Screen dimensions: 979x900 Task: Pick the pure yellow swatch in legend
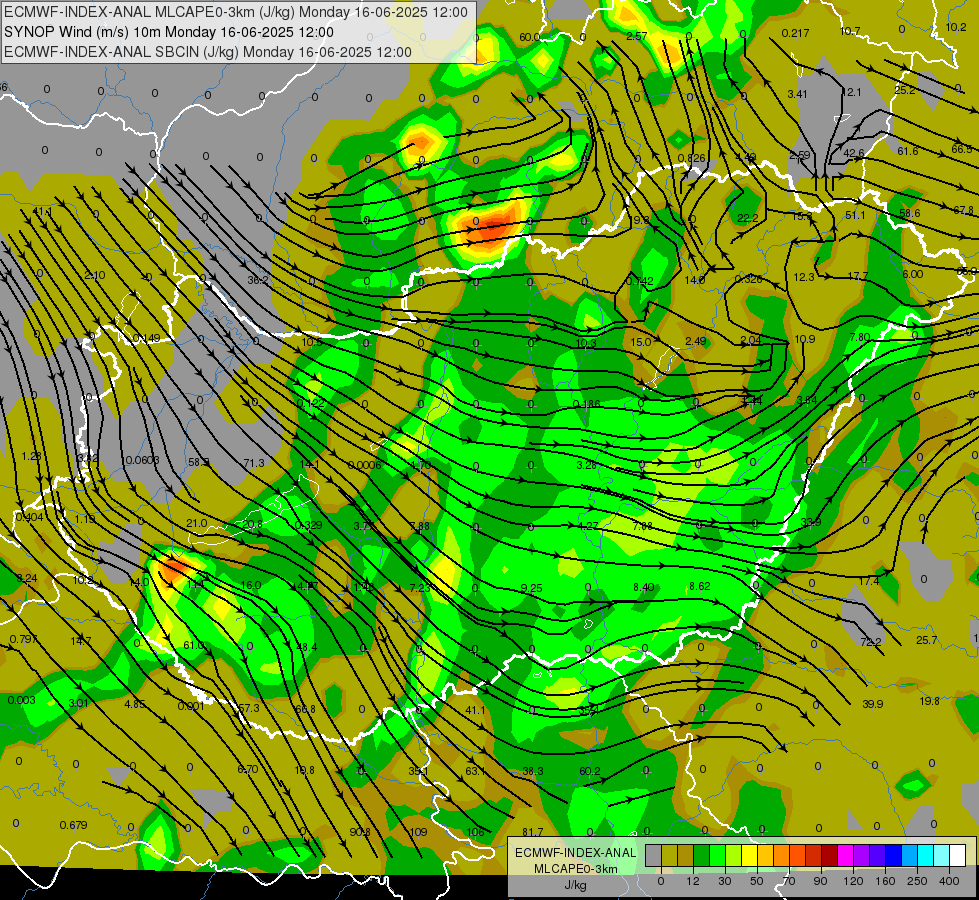point(750,855)
